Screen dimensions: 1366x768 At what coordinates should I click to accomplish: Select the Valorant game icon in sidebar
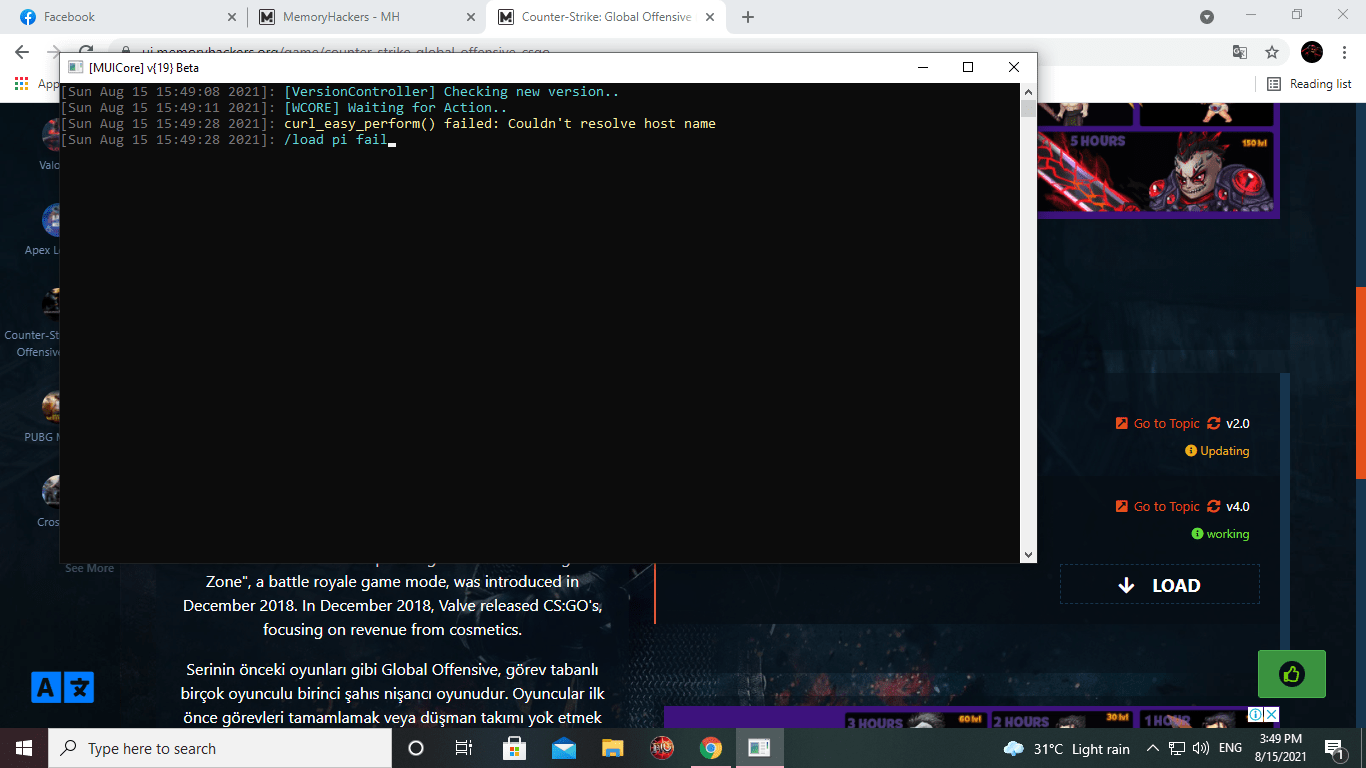[50, 135]
